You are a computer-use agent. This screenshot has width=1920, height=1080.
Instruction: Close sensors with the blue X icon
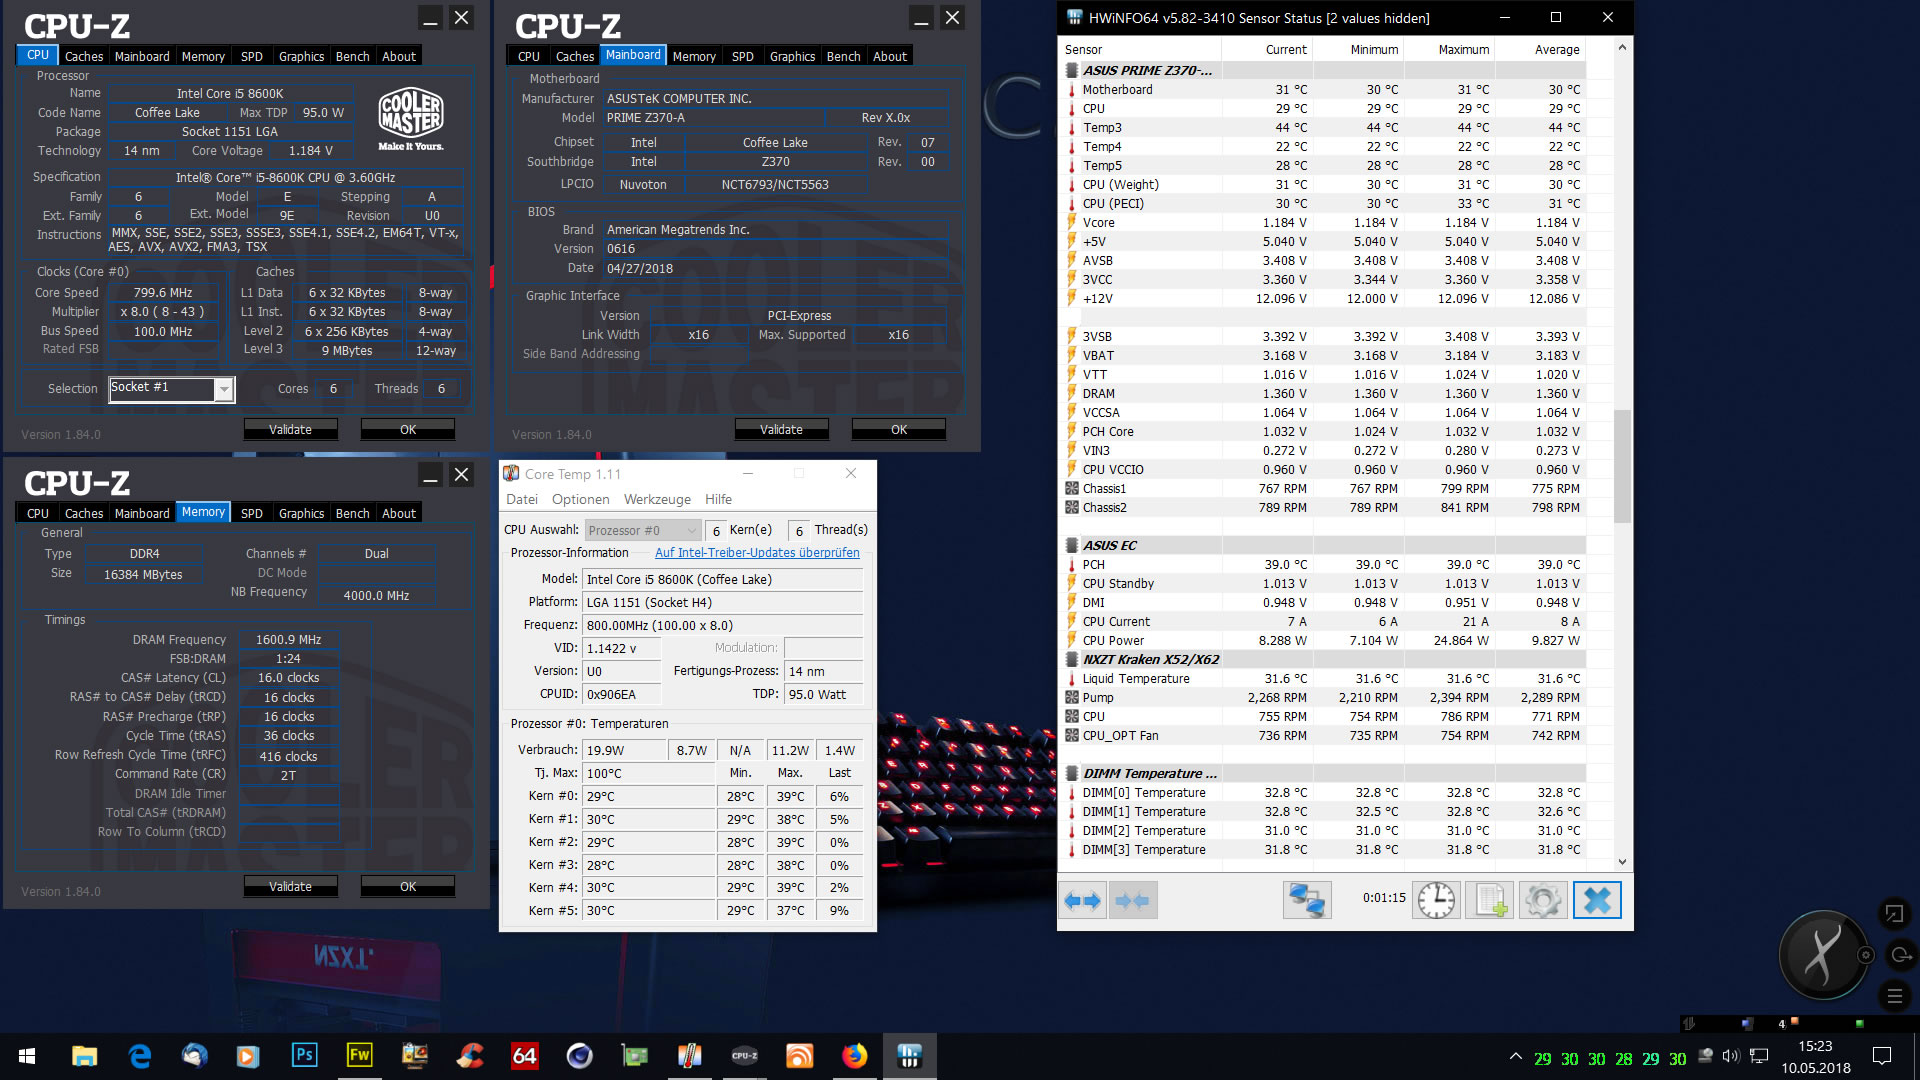pos(1597,901)
